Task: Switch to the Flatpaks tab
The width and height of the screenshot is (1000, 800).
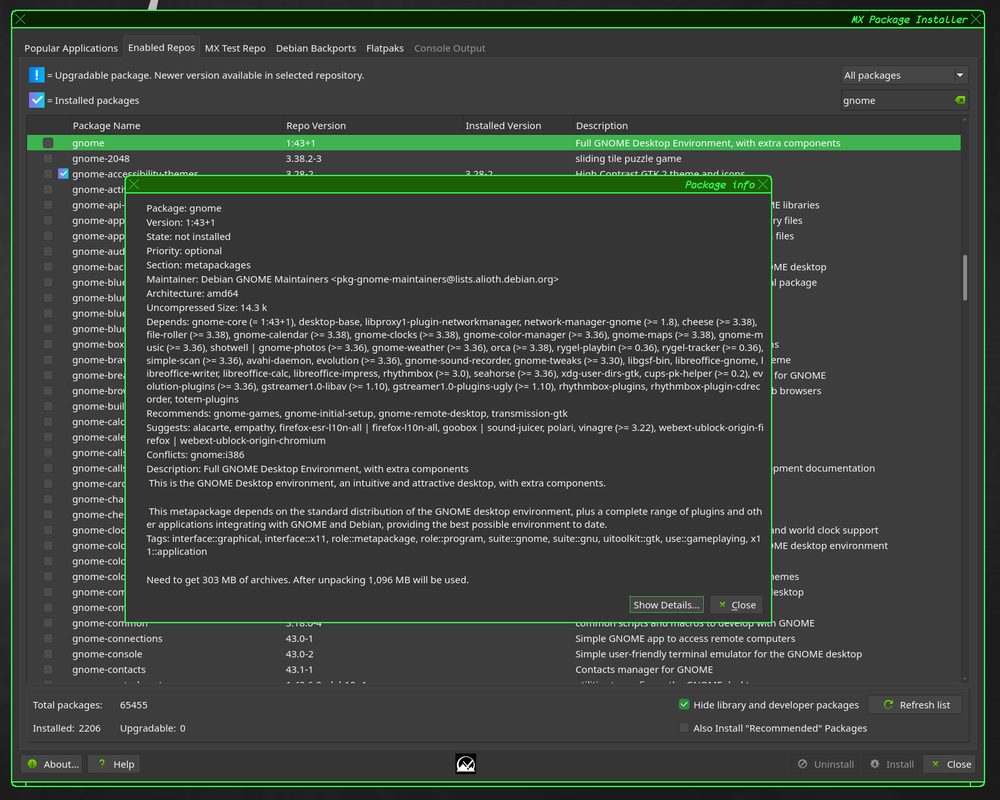Action: click(385, 48)
